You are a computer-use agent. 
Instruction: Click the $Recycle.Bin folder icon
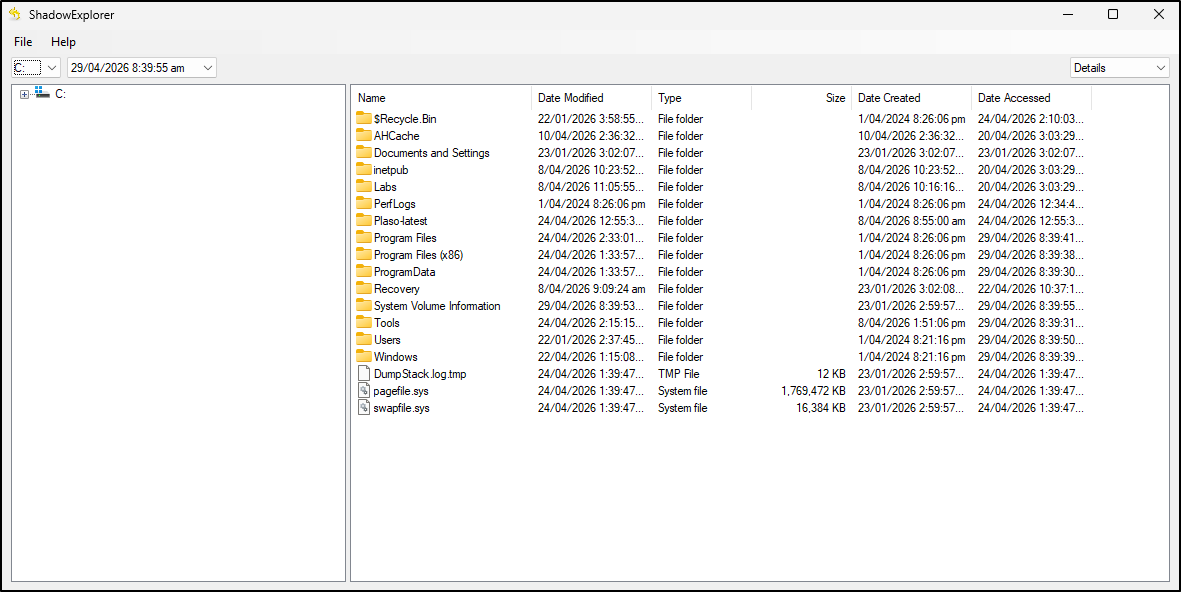(364, 118)
